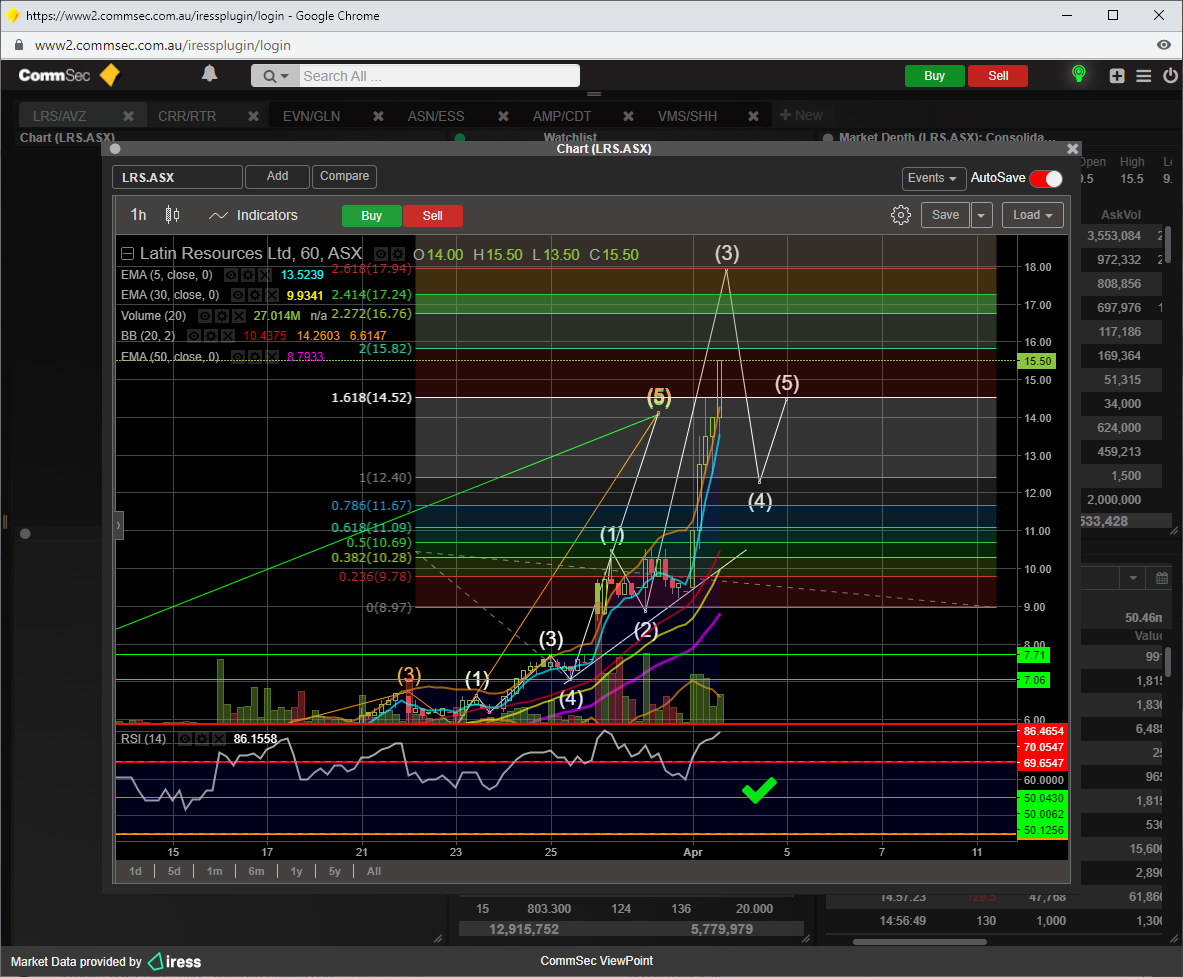
Task: Toggle the AutoSave switch
Action: pos(1046,178)
